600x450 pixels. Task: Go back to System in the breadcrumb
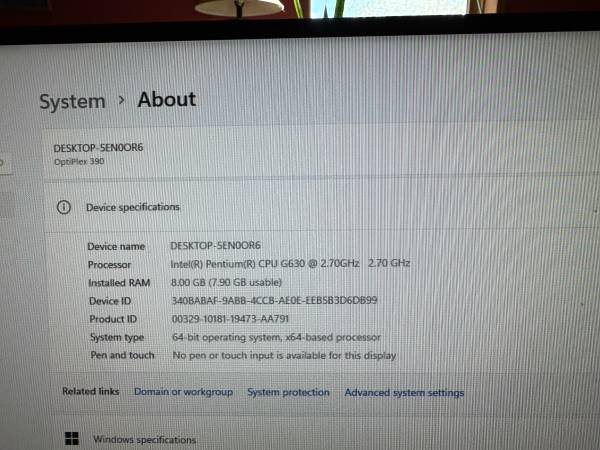pos(72,101)
